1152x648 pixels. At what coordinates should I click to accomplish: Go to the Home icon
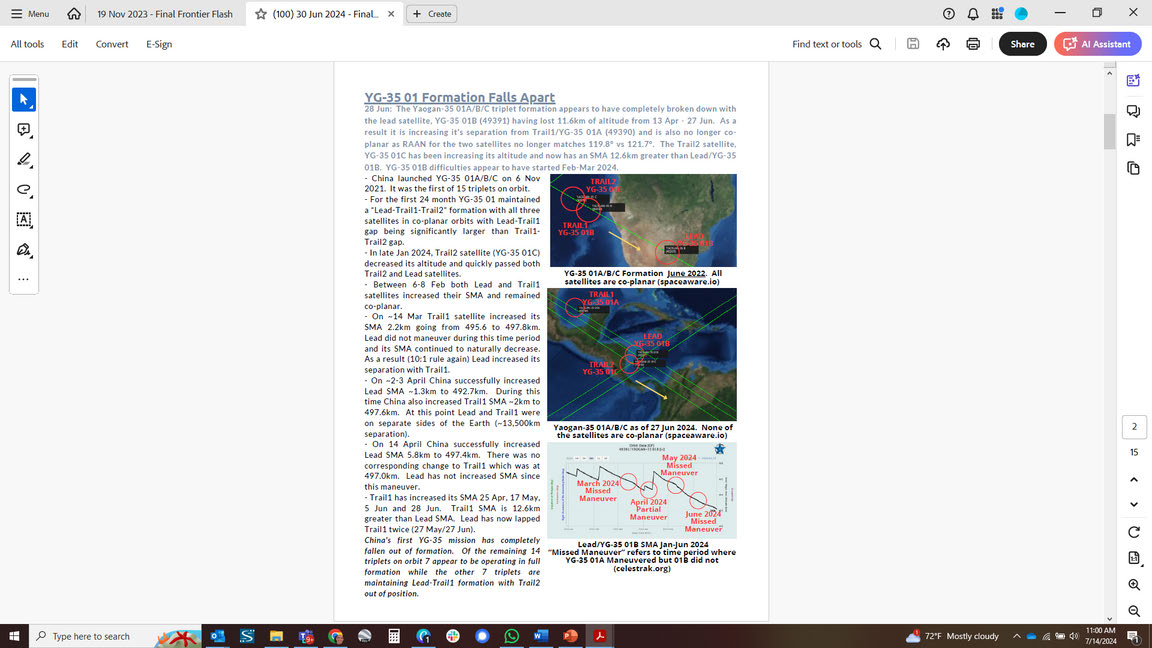point(74,14)
